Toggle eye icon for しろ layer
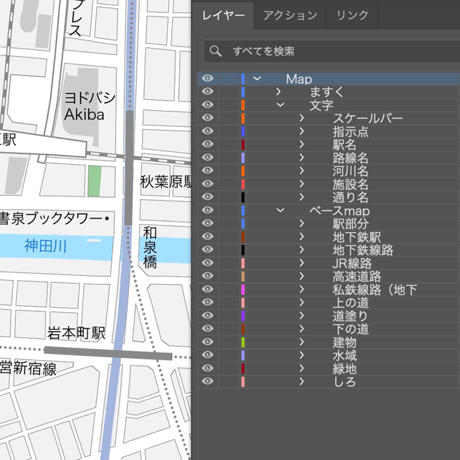 pos(207,381)
